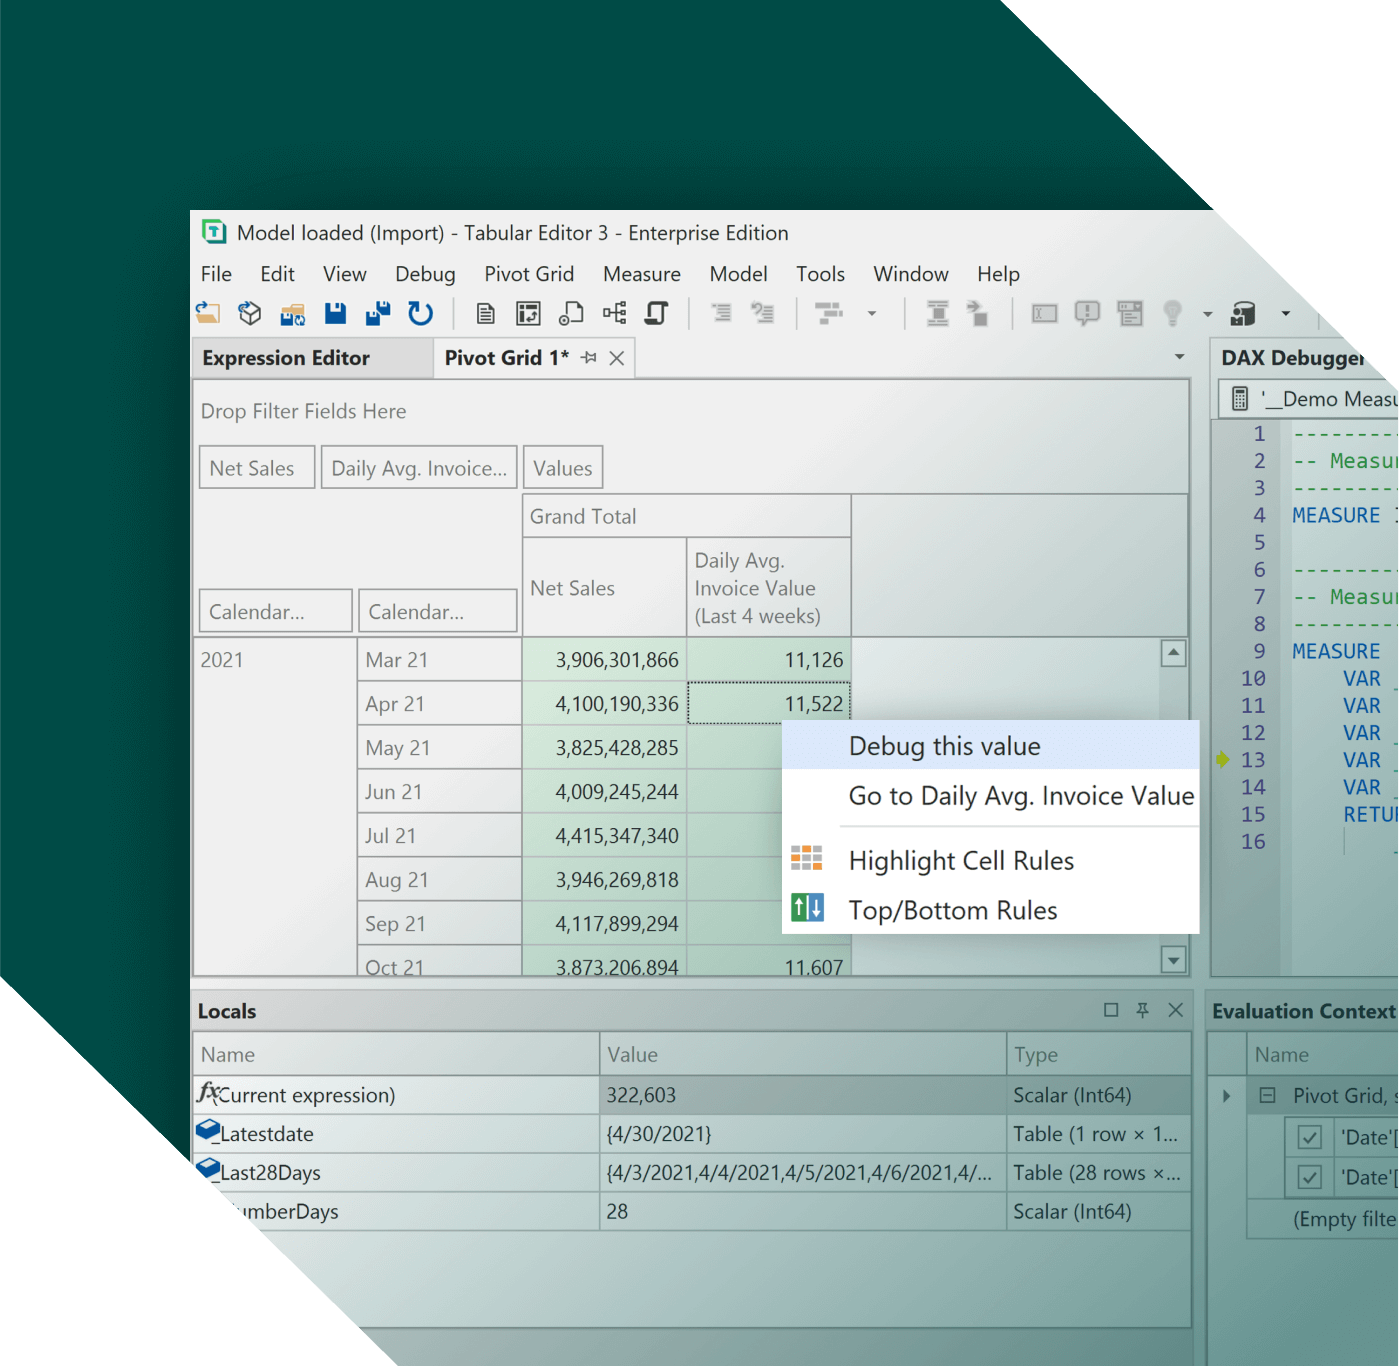Click the light bulb toolbar icon

[1173, 314]
